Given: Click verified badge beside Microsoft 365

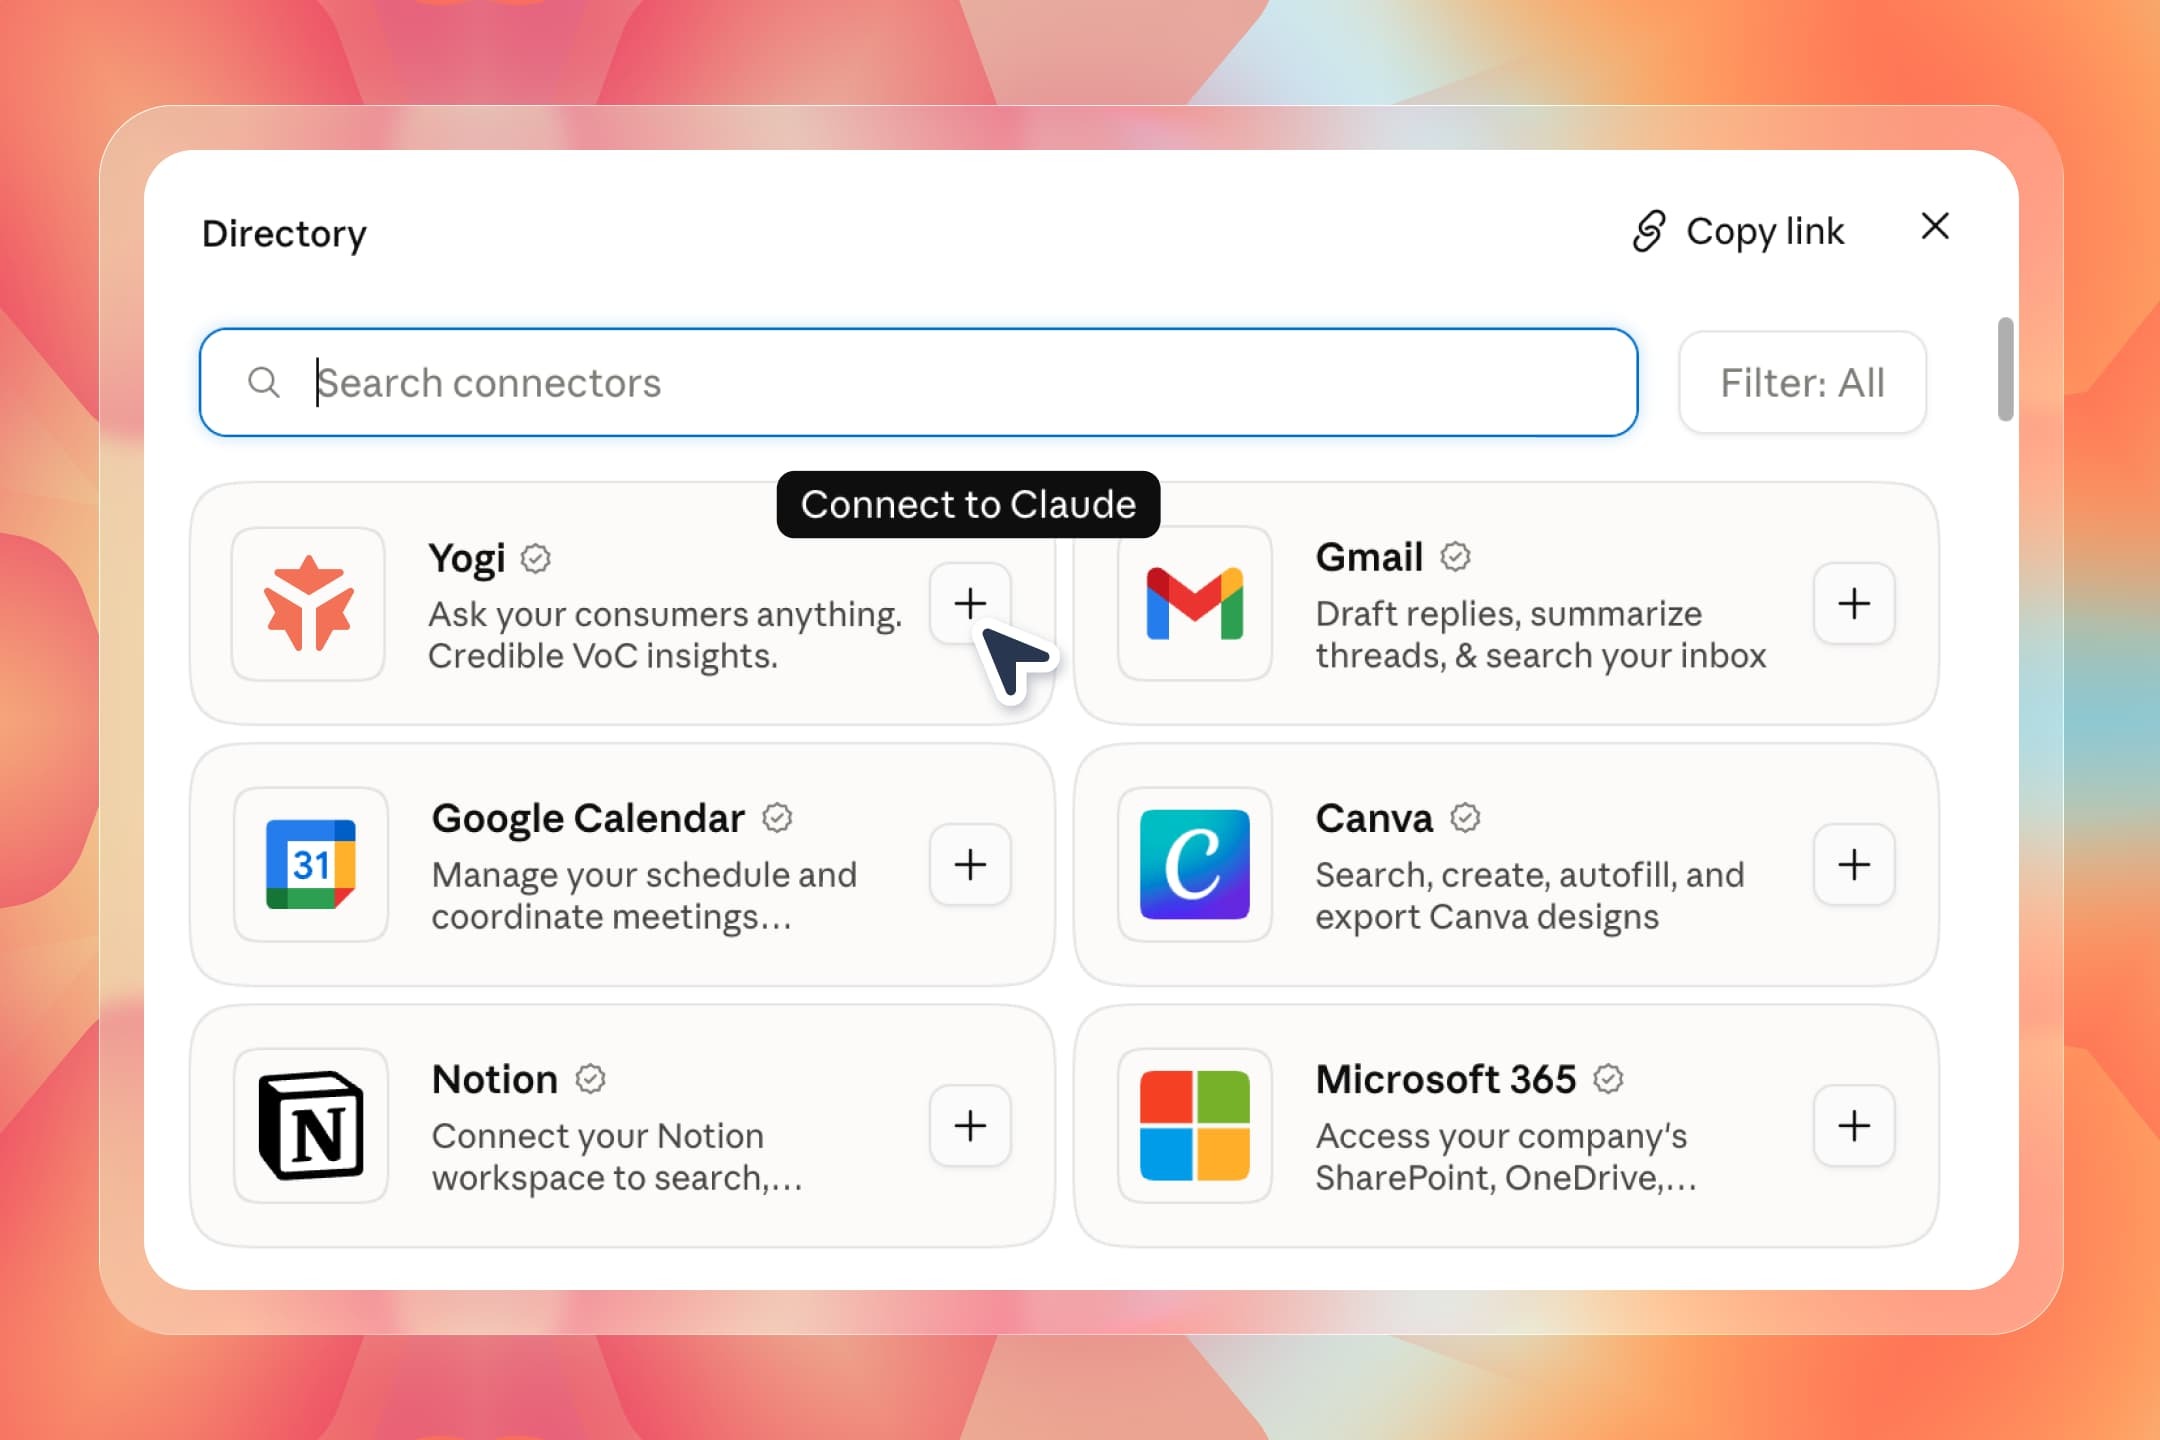Looking at the screenshot, I should point(1608,1079).
